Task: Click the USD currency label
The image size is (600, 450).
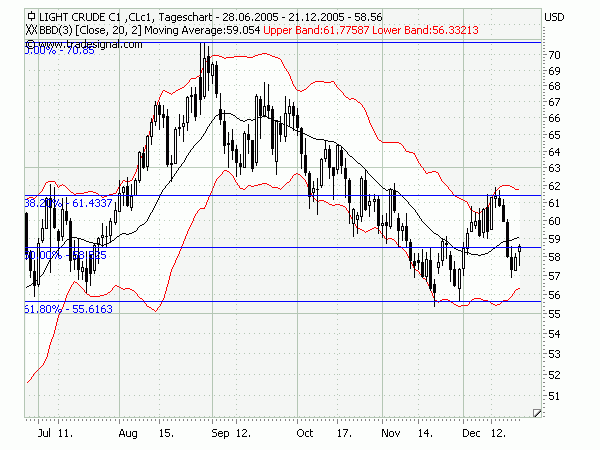Action: click(x=554, y=17)
